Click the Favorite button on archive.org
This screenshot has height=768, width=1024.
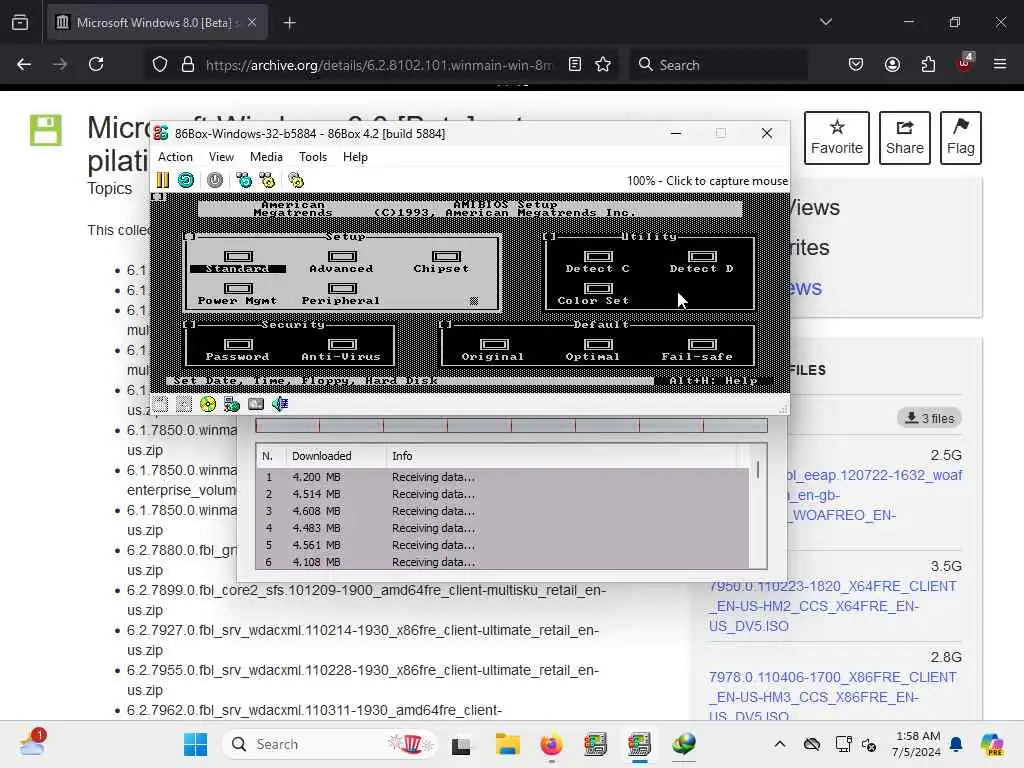pos(837,138)
